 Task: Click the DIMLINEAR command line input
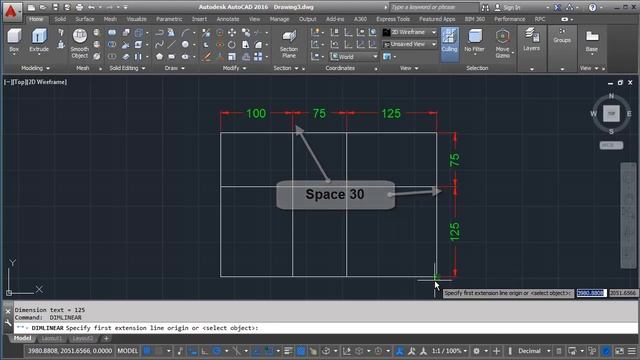pos(325,328)
